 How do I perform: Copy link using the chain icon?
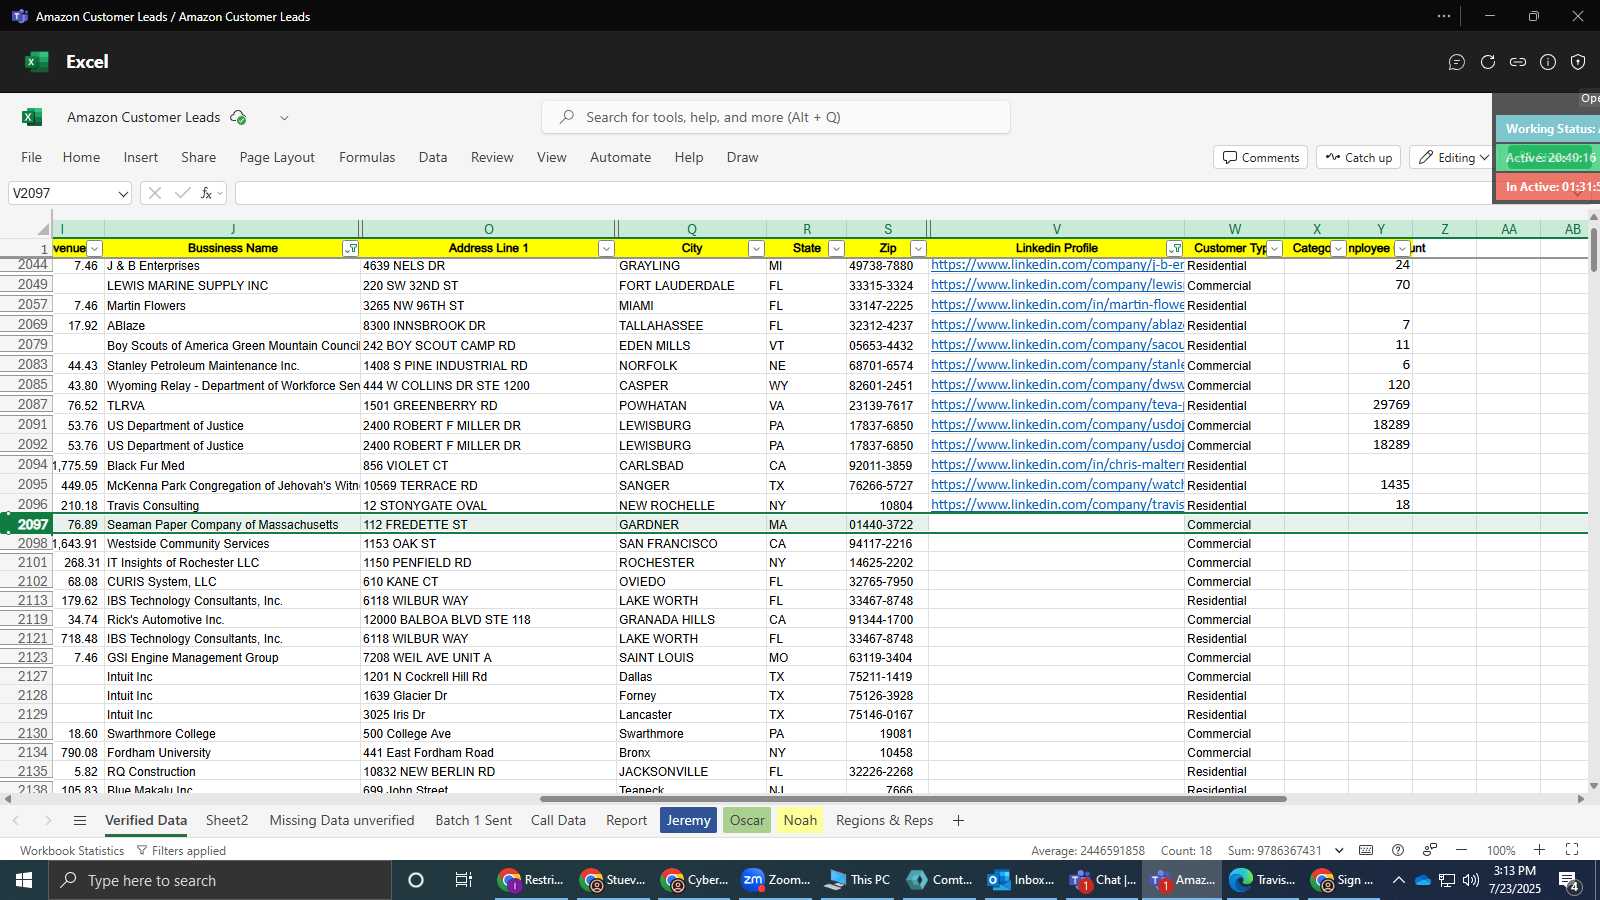pyautogui.click(x=1518, y=62)
